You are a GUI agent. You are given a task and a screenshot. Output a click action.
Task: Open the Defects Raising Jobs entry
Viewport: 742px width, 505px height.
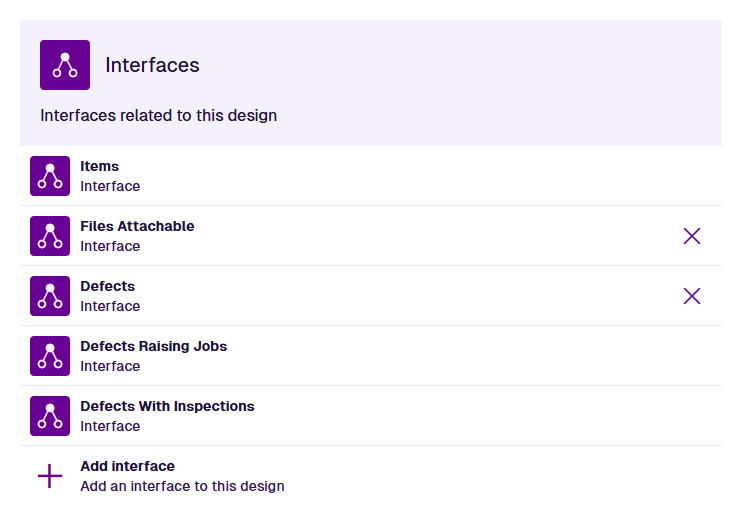(x=153, y=347)
